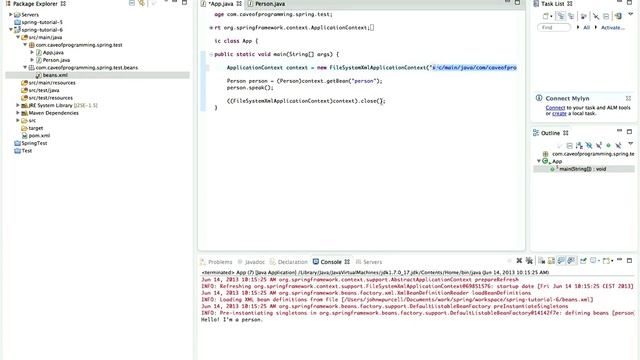Click Connect link in Connect Mylyn panel
The image size is (640, 360).
click(555, 108)
